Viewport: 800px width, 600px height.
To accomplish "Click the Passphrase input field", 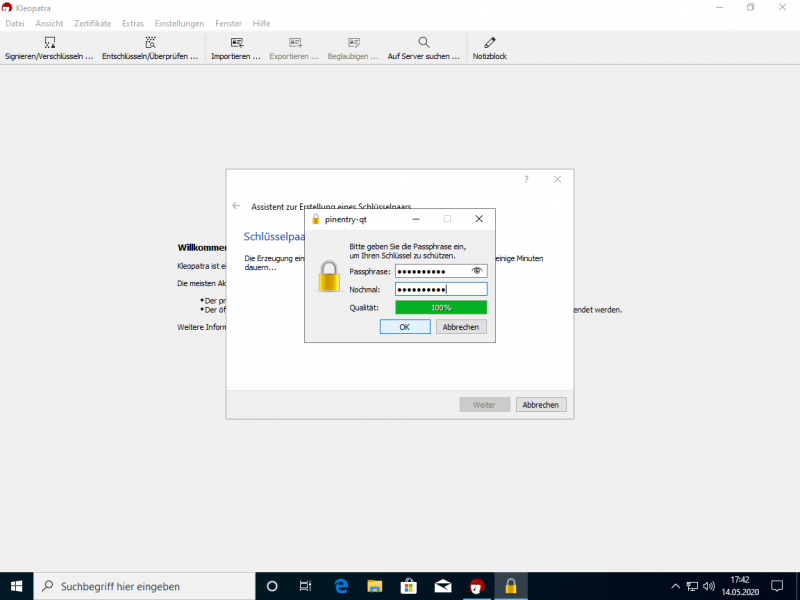I will [432, 271].
